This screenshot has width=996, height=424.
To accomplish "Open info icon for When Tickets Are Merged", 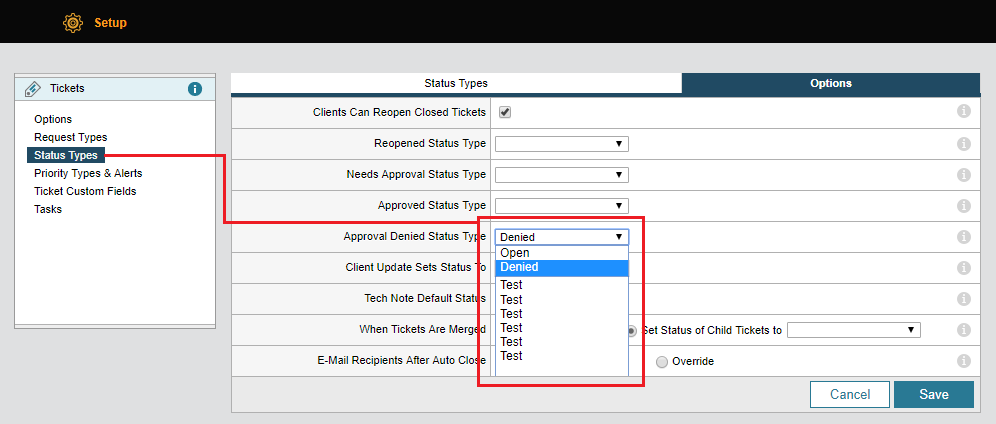I will pyautogui.click(x=964, y=330).
